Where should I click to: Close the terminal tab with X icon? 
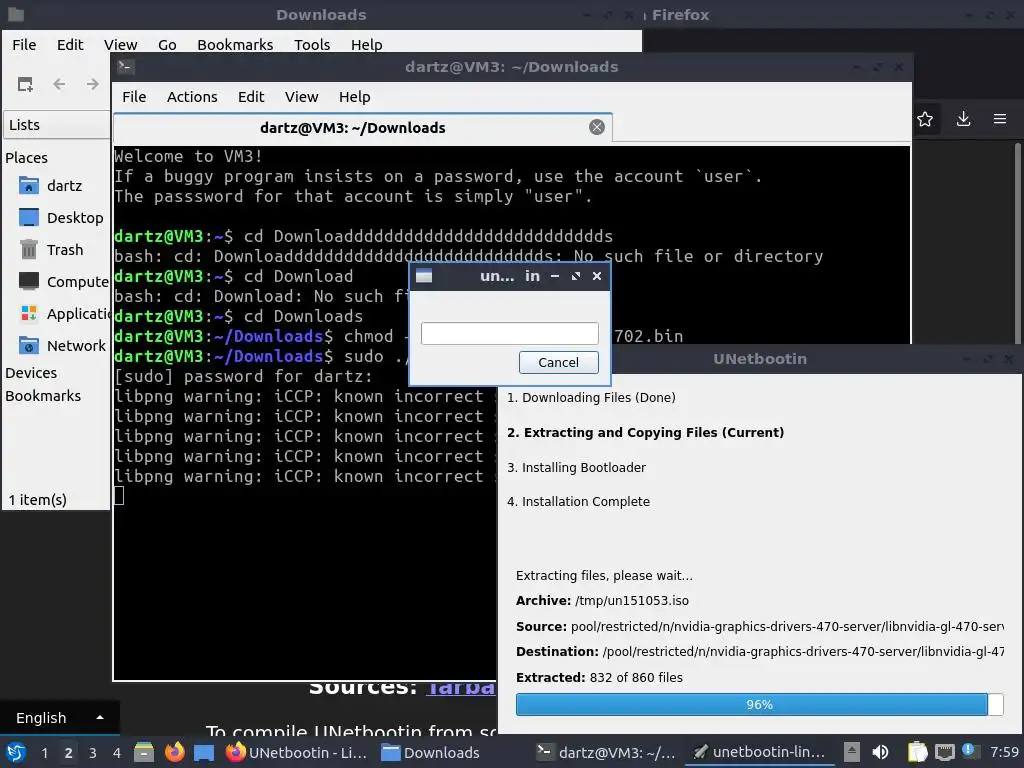(x=596, y=127)
